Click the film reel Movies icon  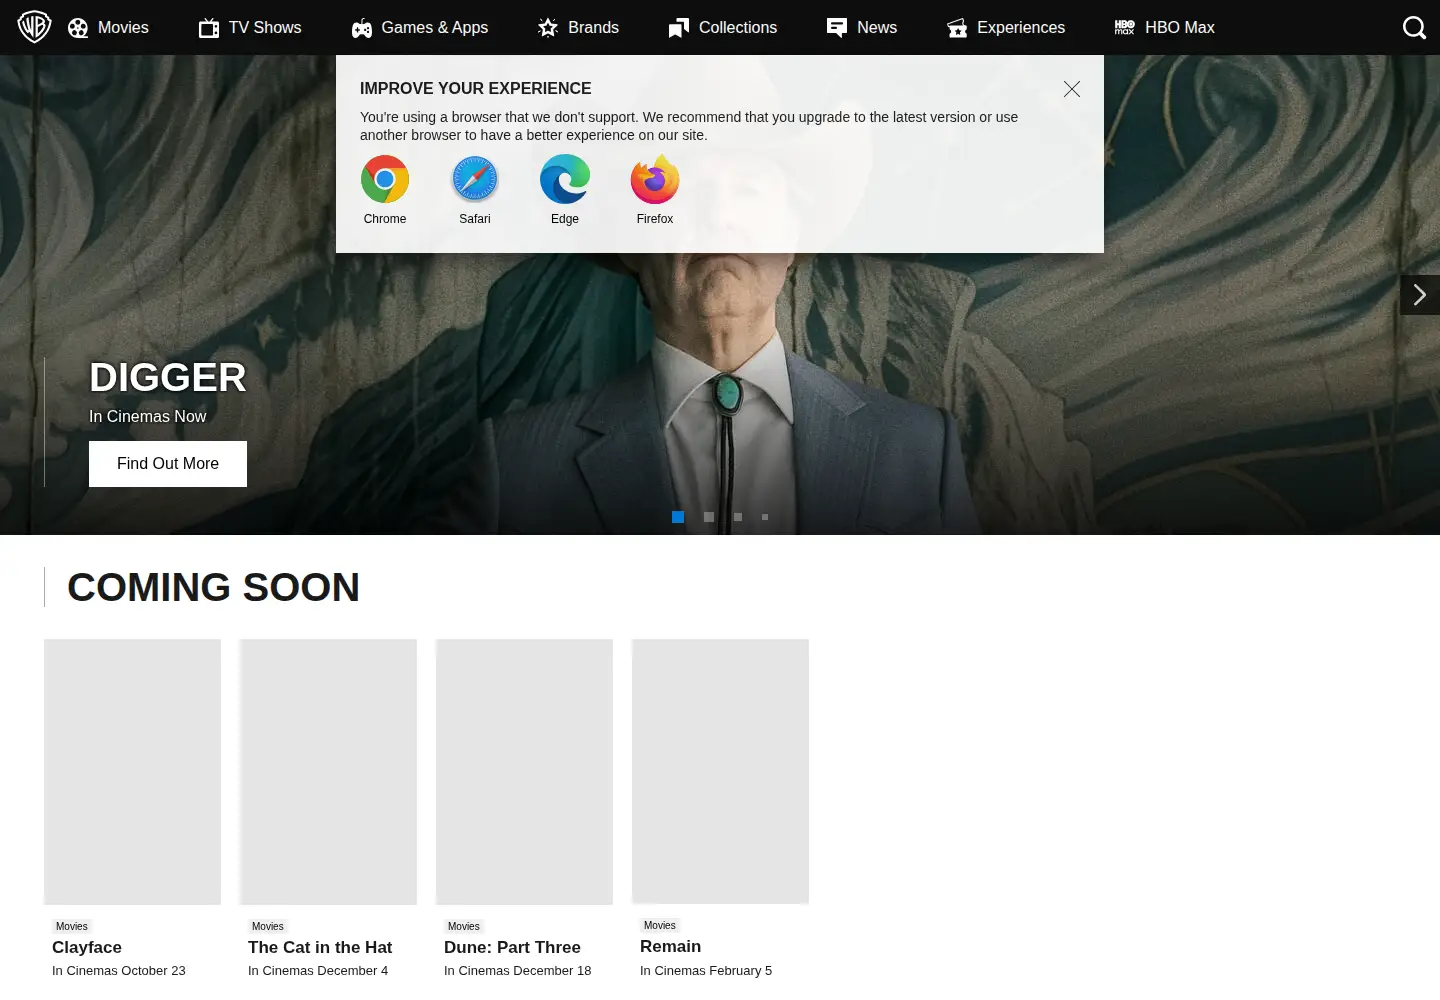(78, 28)
